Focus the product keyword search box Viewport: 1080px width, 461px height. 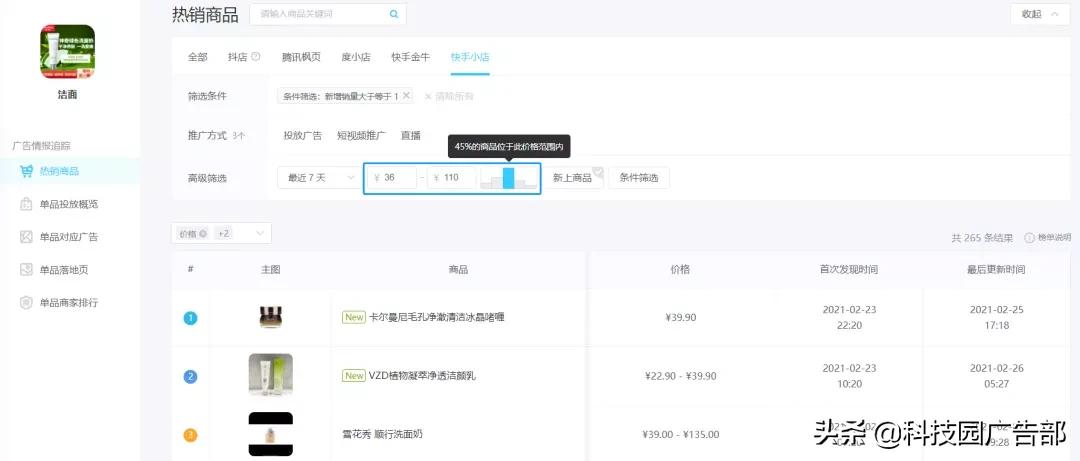[328, 14]
